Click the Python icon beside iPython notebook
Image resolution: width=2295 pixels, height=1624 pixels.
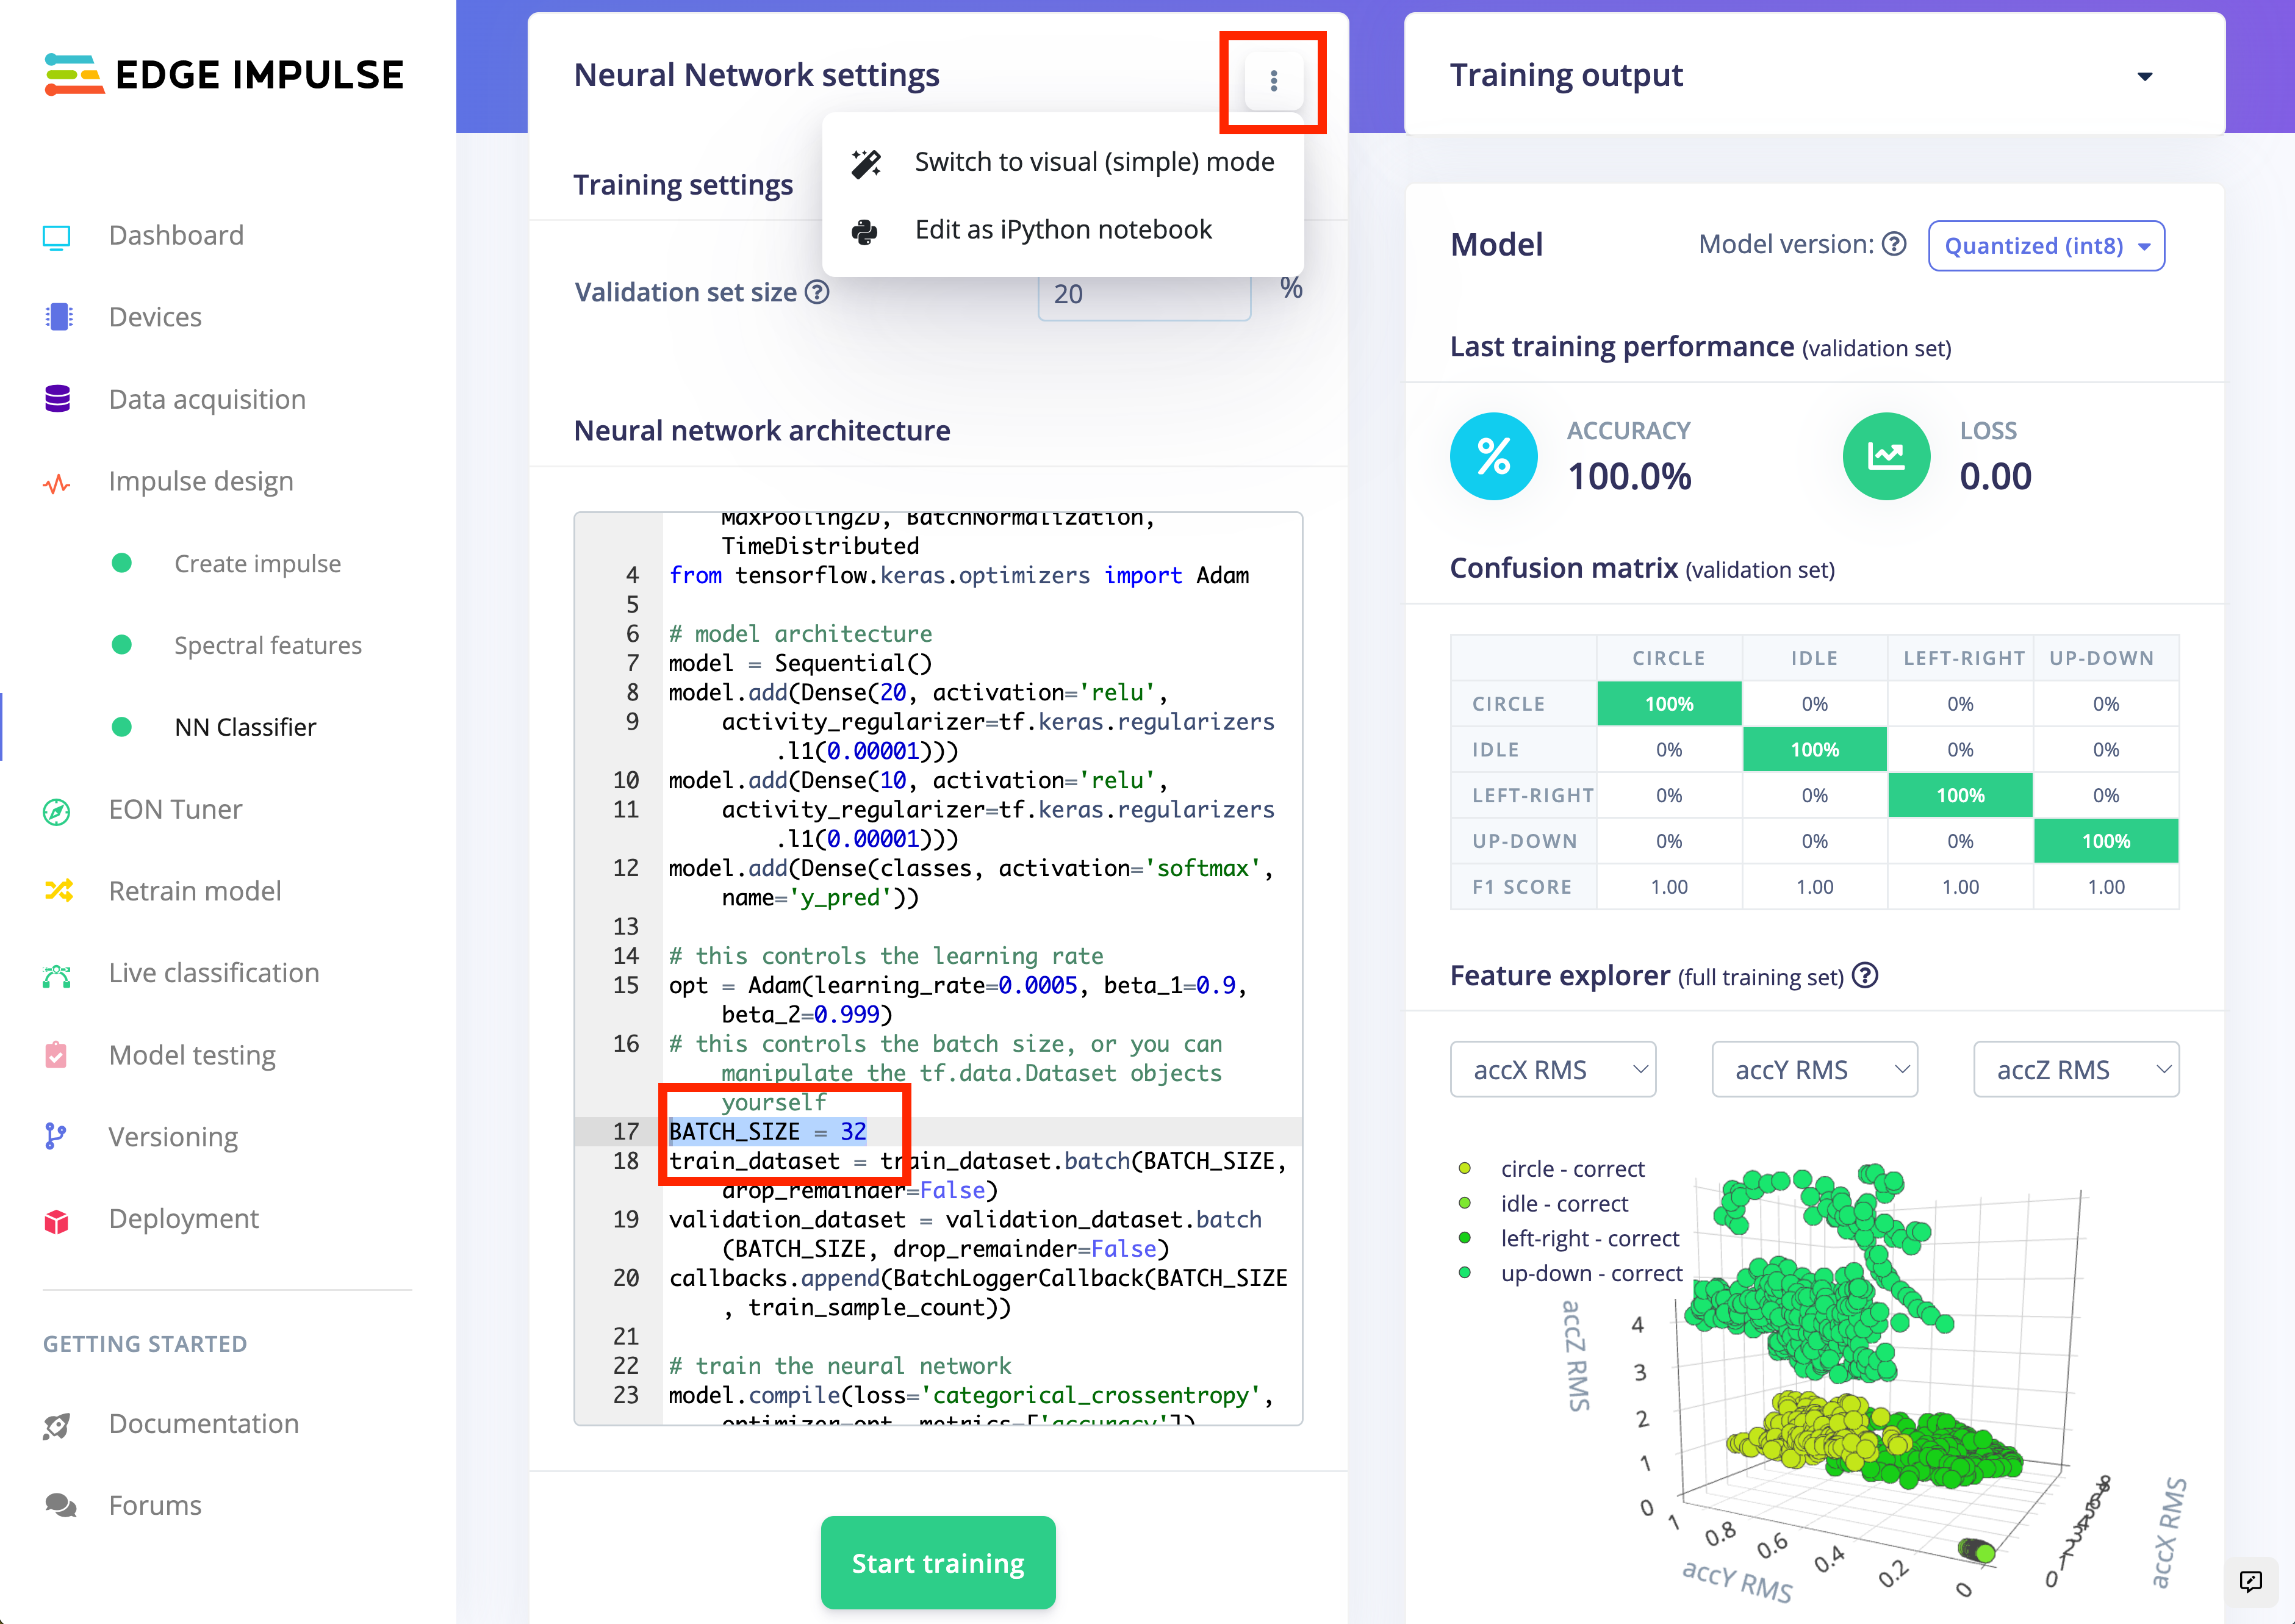(x=865, y=231)
